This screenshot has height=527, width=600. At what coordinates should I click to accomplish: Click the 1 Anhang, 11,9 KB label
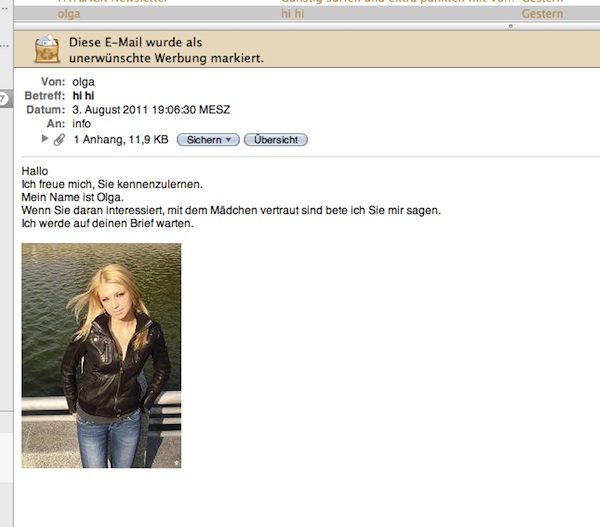tap(121, 139)
